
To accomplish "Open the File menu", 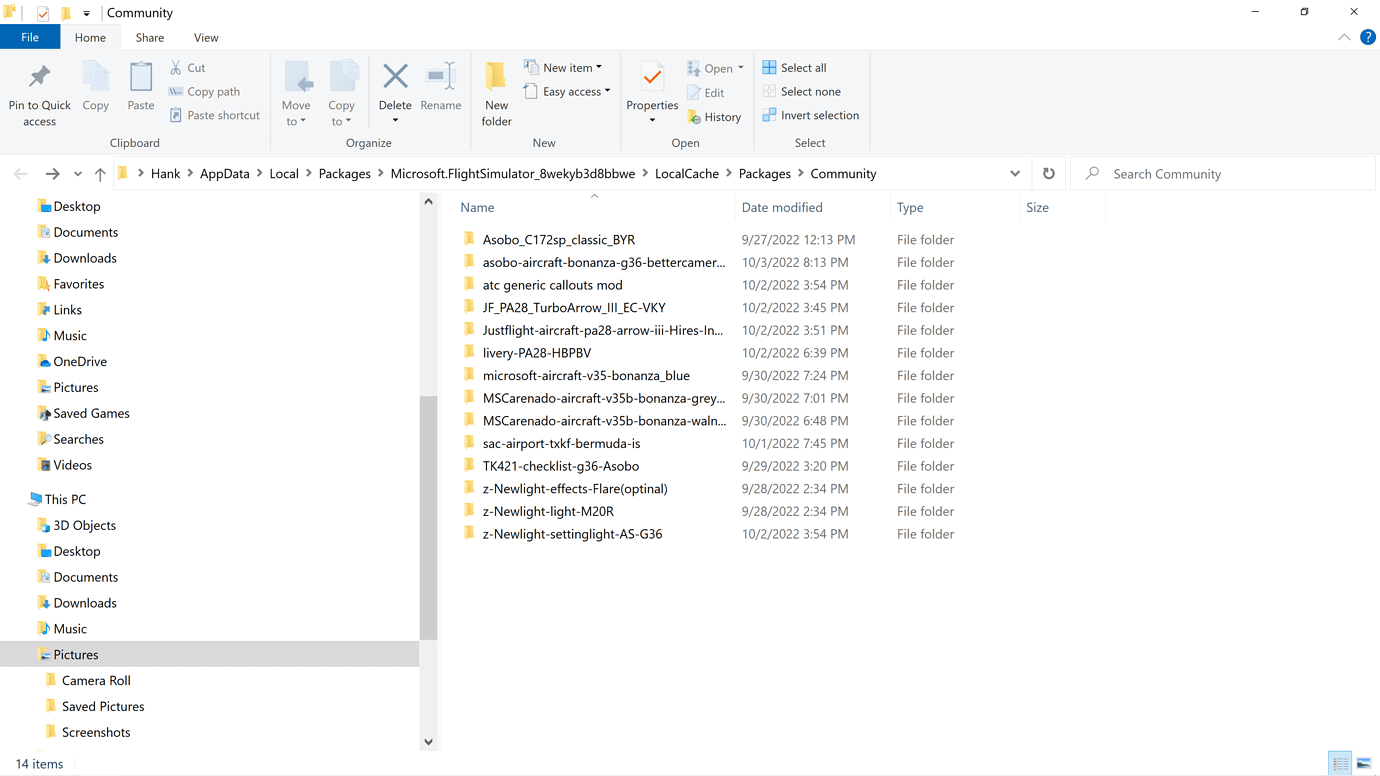I will [x=30, y=37].
